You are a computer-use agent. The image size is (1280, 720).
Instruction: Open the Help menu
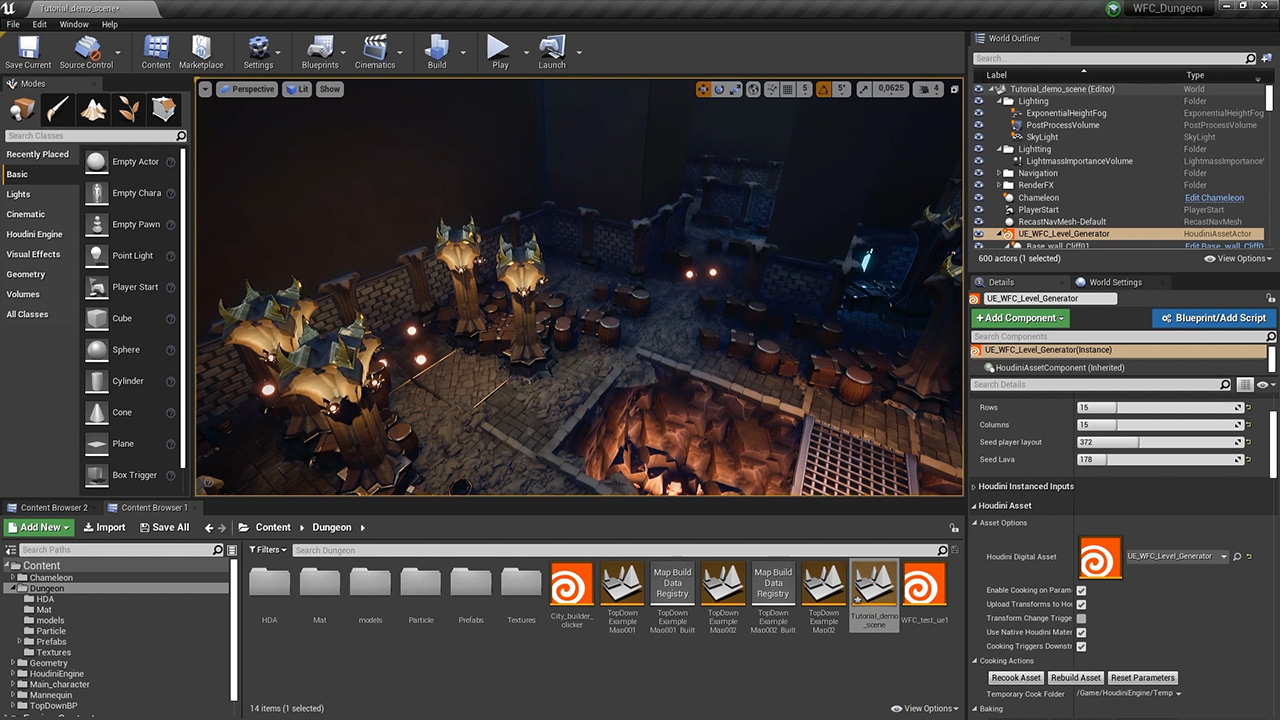pyautogui.click(x=110, y=24)
